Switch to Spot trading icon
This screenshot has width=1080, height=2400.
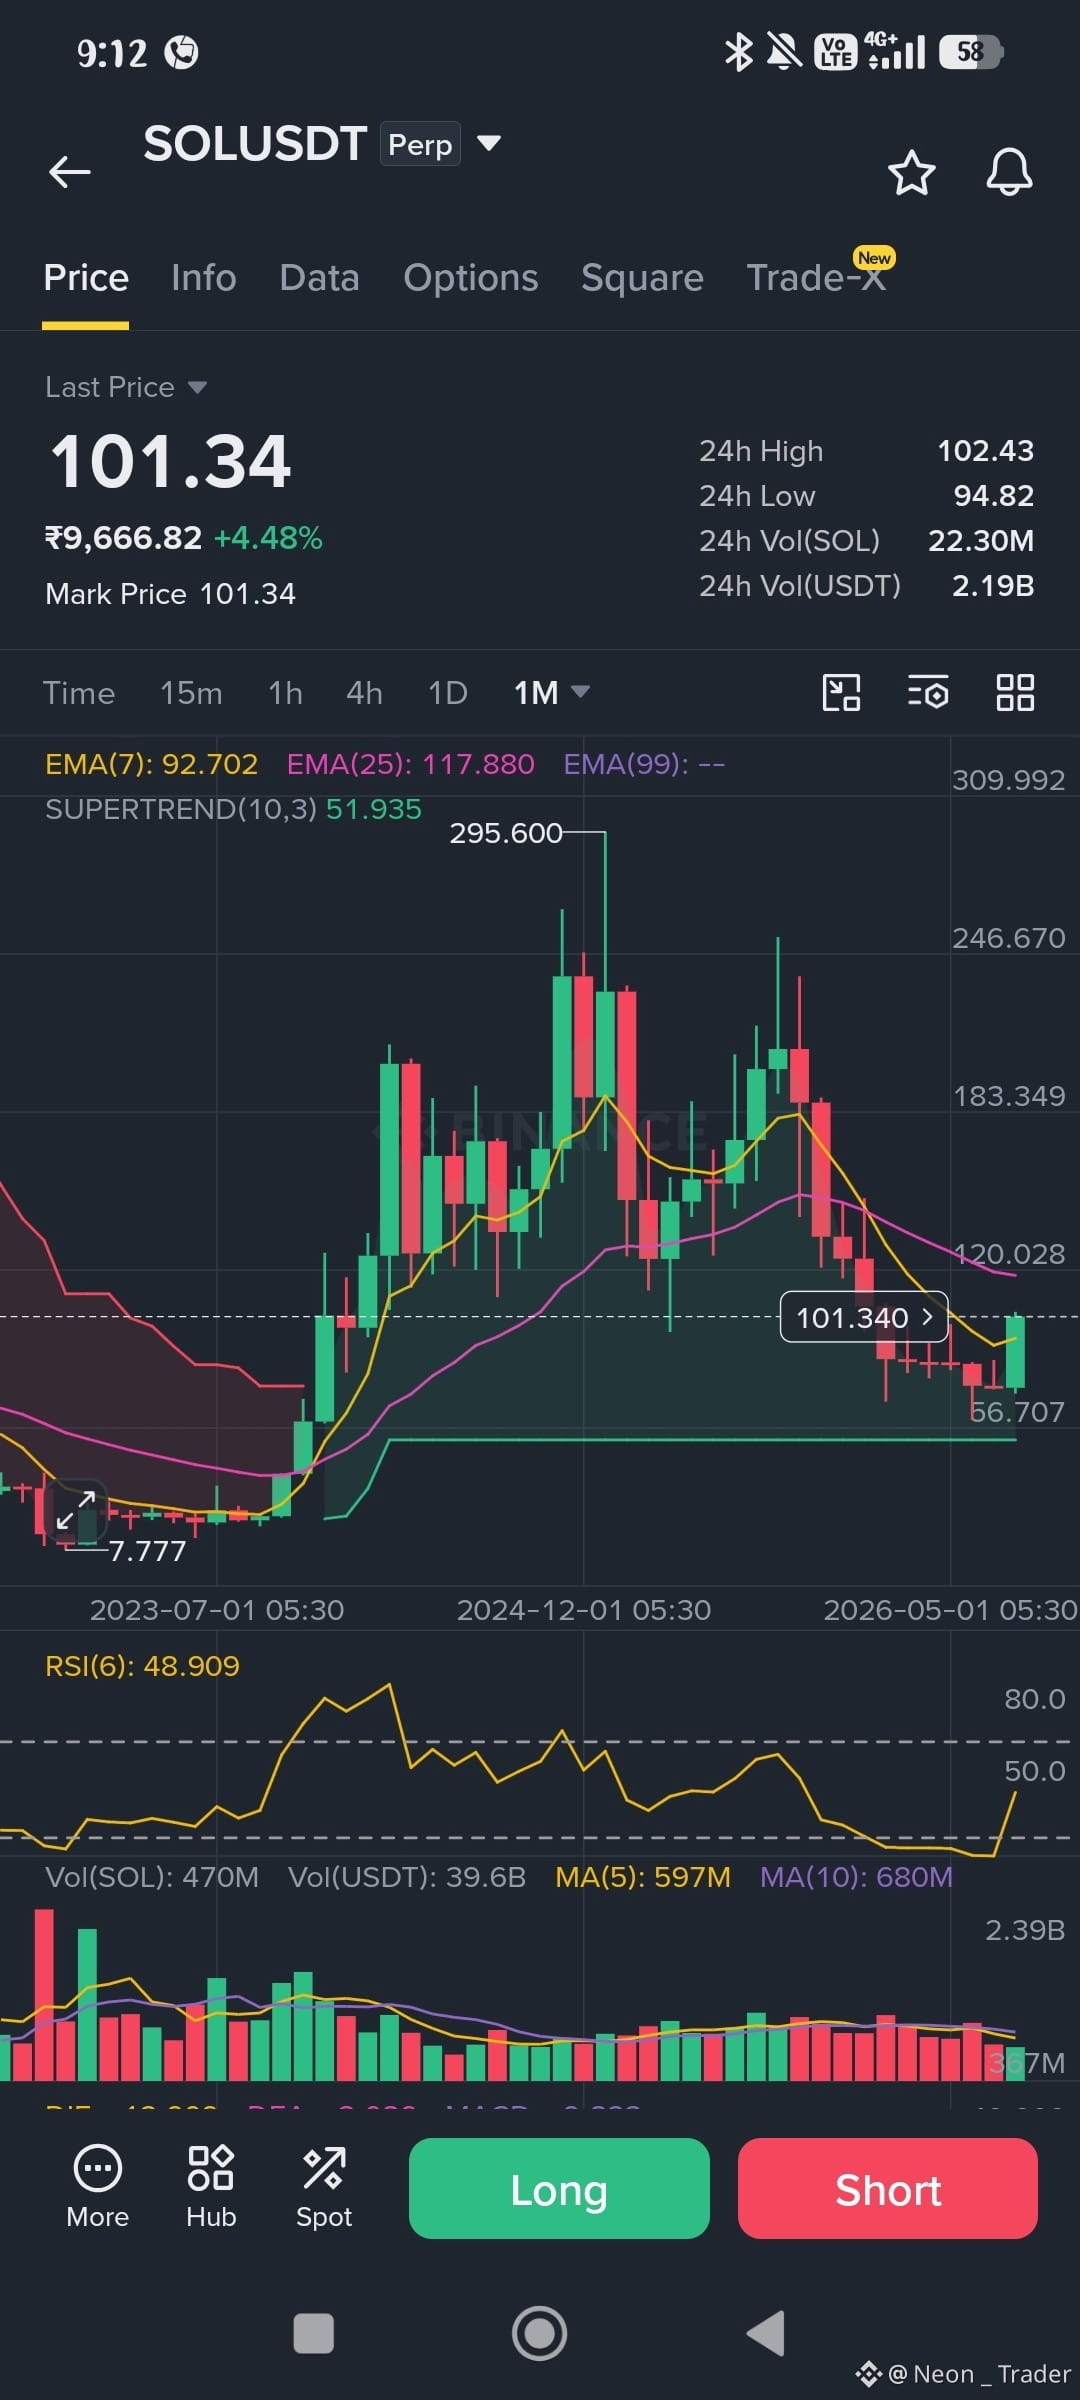[324, 2186]
